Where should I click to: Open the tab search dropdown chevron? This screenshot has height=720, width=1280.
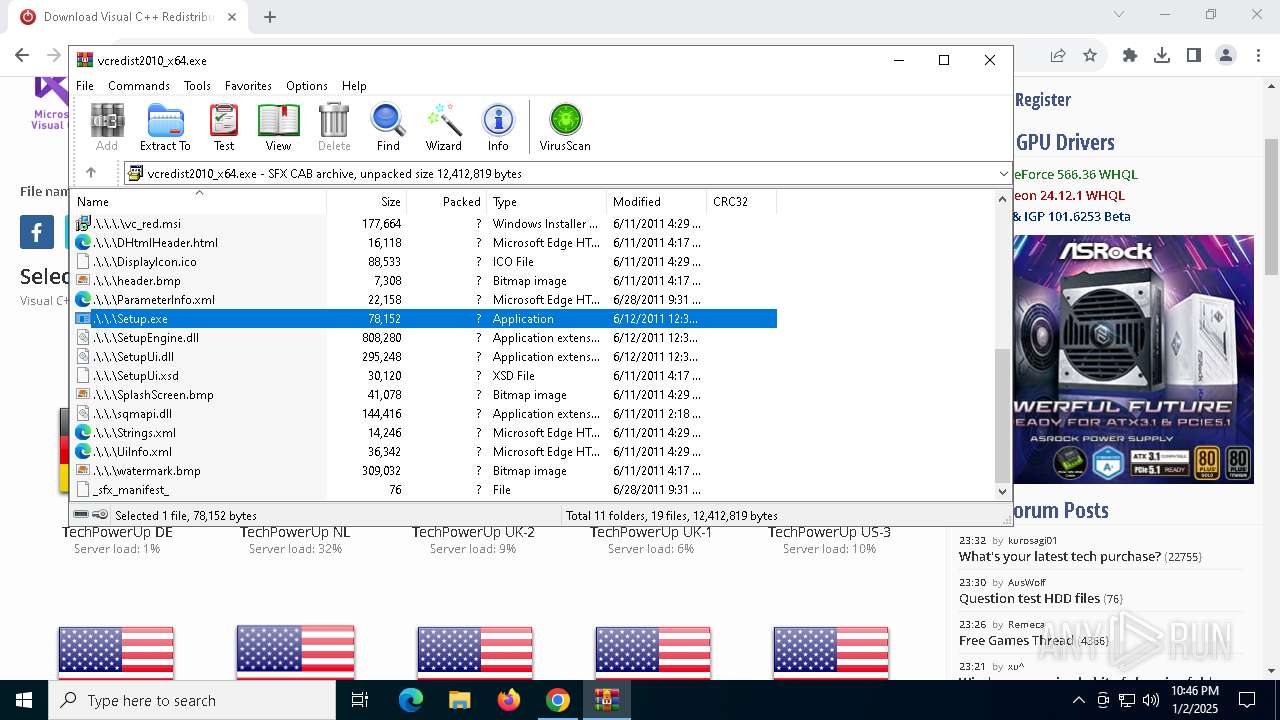(x=1119, y=14)
